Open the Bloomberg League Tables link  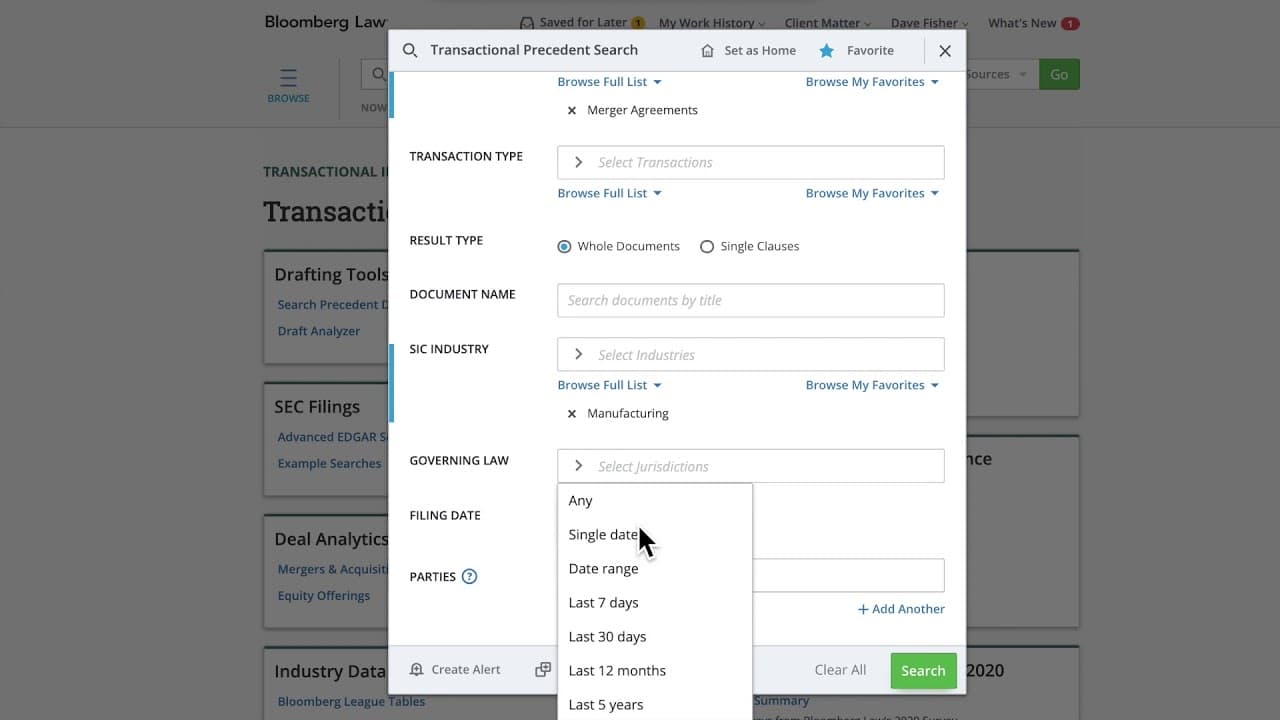pyautogui.click(x=351, y=702)
